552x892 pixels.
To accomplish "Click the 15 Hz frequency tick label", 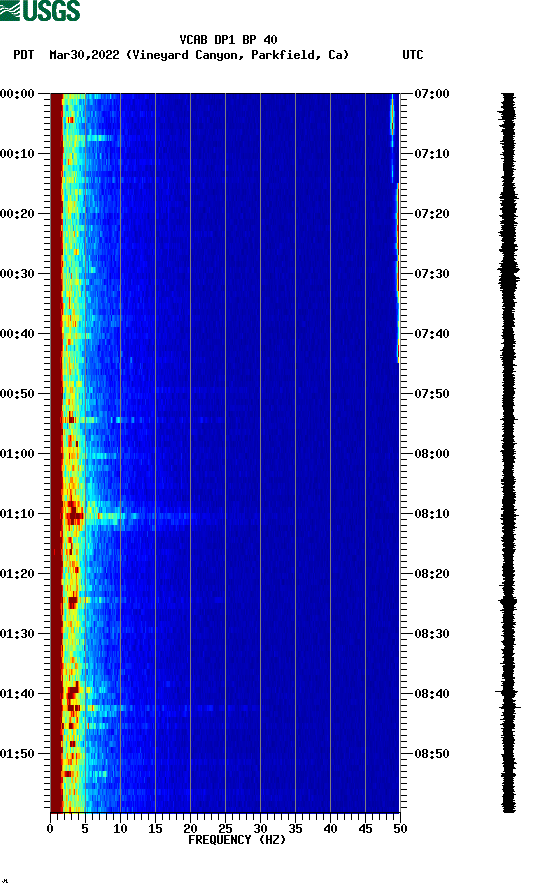I will click(x=155, y=829).
